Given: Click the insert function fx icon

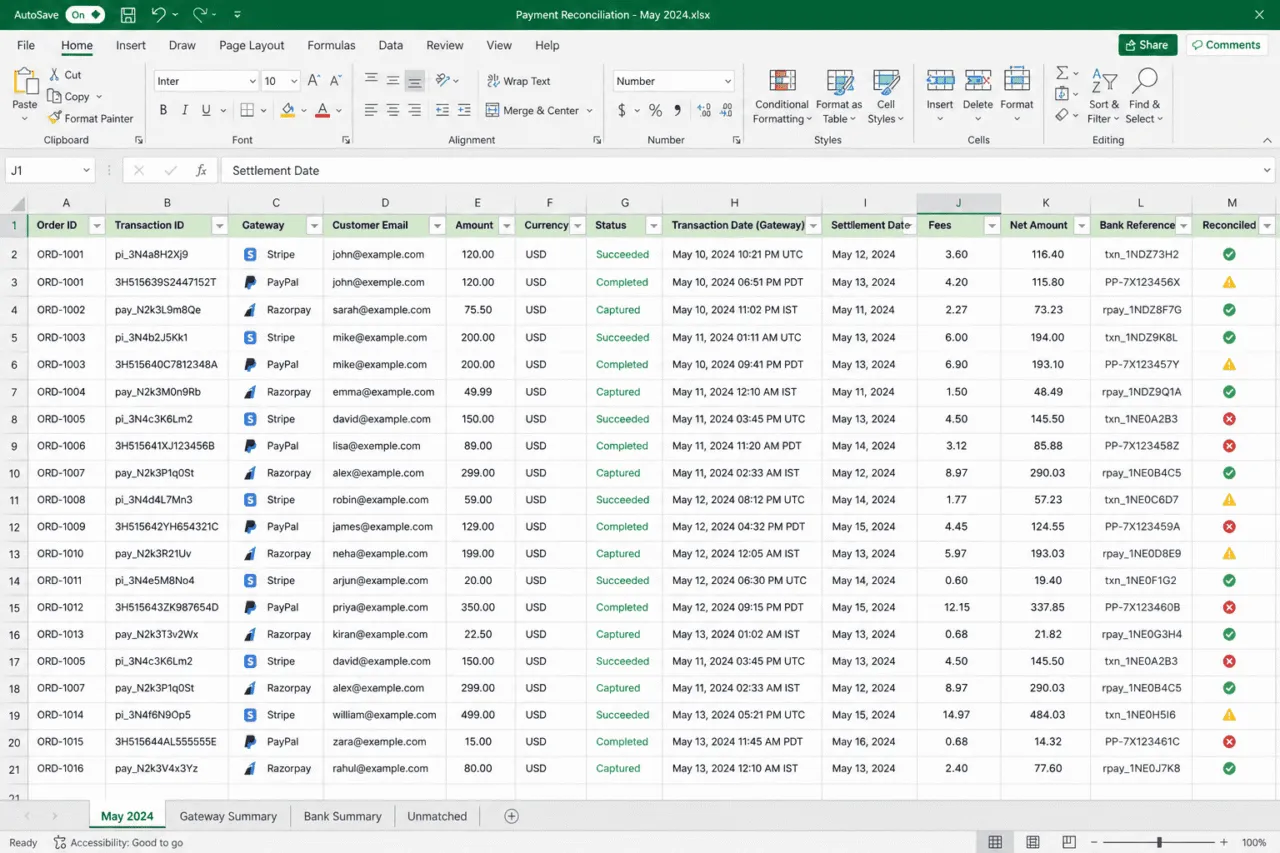Looking at the screenshot, I should (201, 170).
